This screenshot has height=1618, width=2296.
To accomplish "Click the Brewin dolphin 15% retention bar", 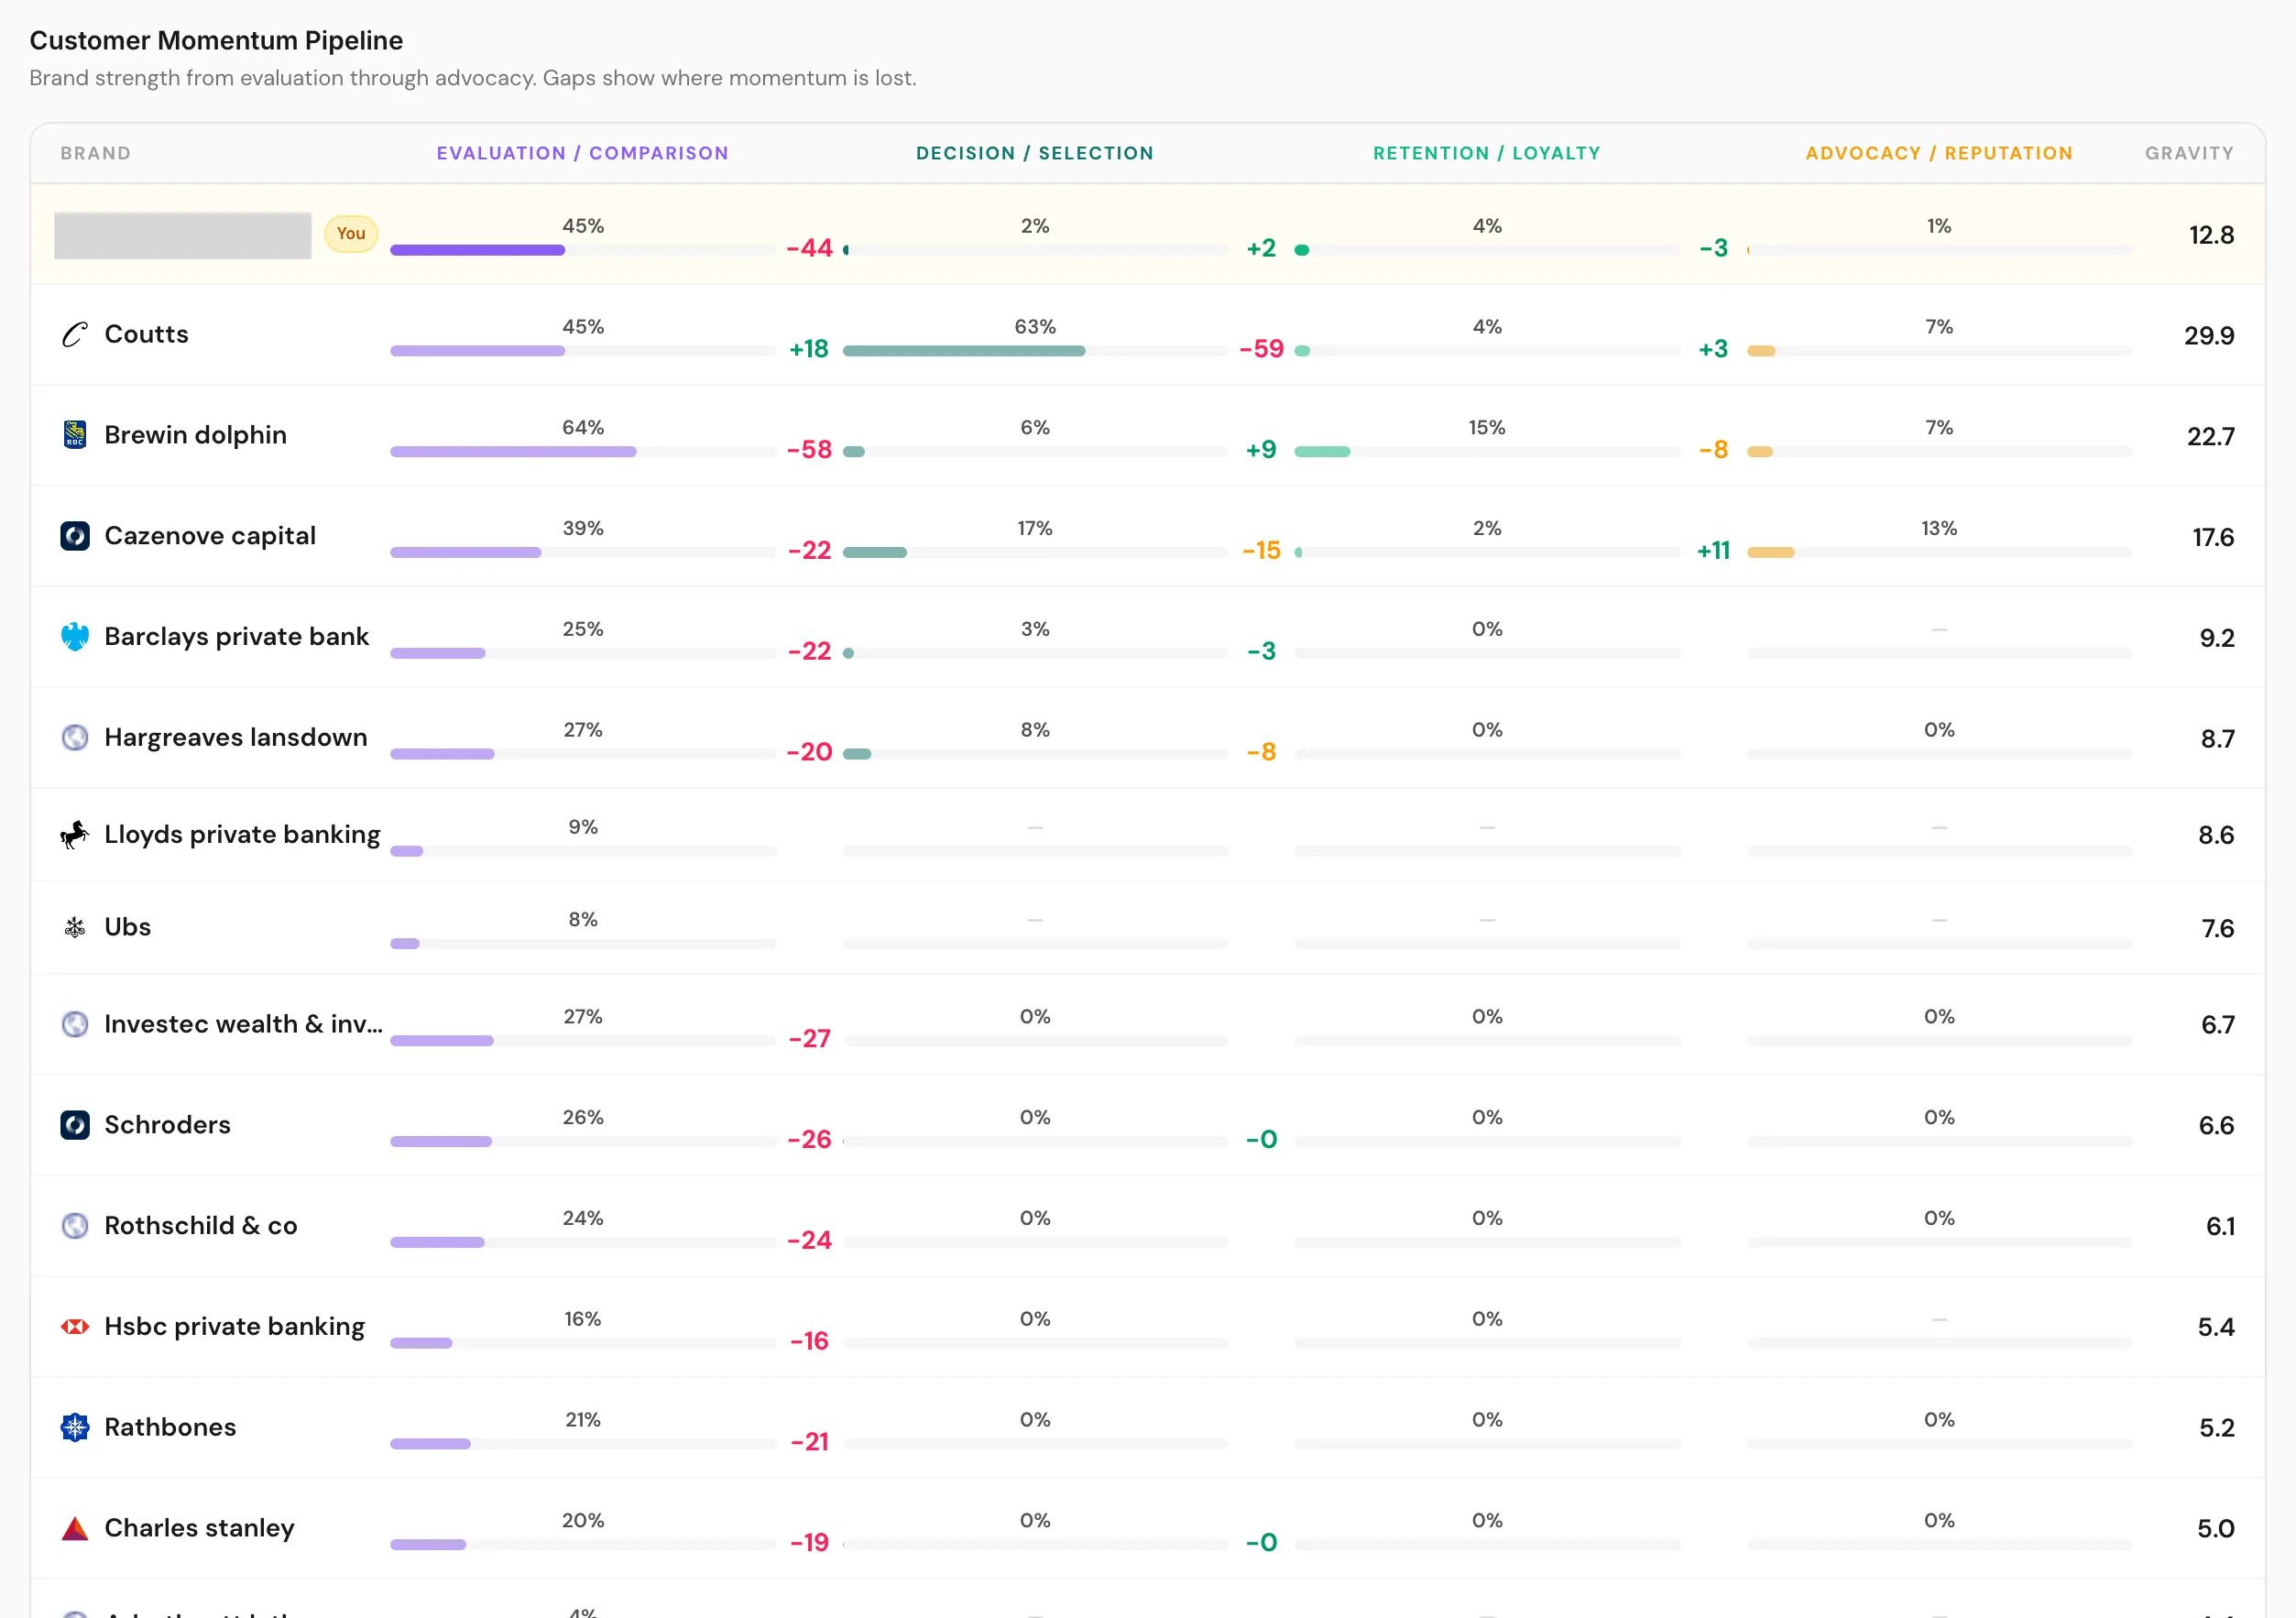I will point(1322,452).
